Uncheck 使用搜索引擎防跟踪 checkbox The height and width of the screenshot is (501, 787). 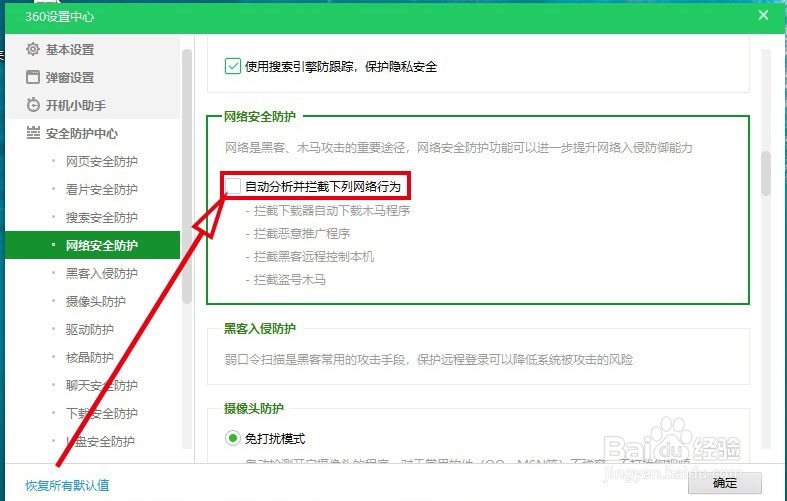pyautogui.click(x=233, y=66)
